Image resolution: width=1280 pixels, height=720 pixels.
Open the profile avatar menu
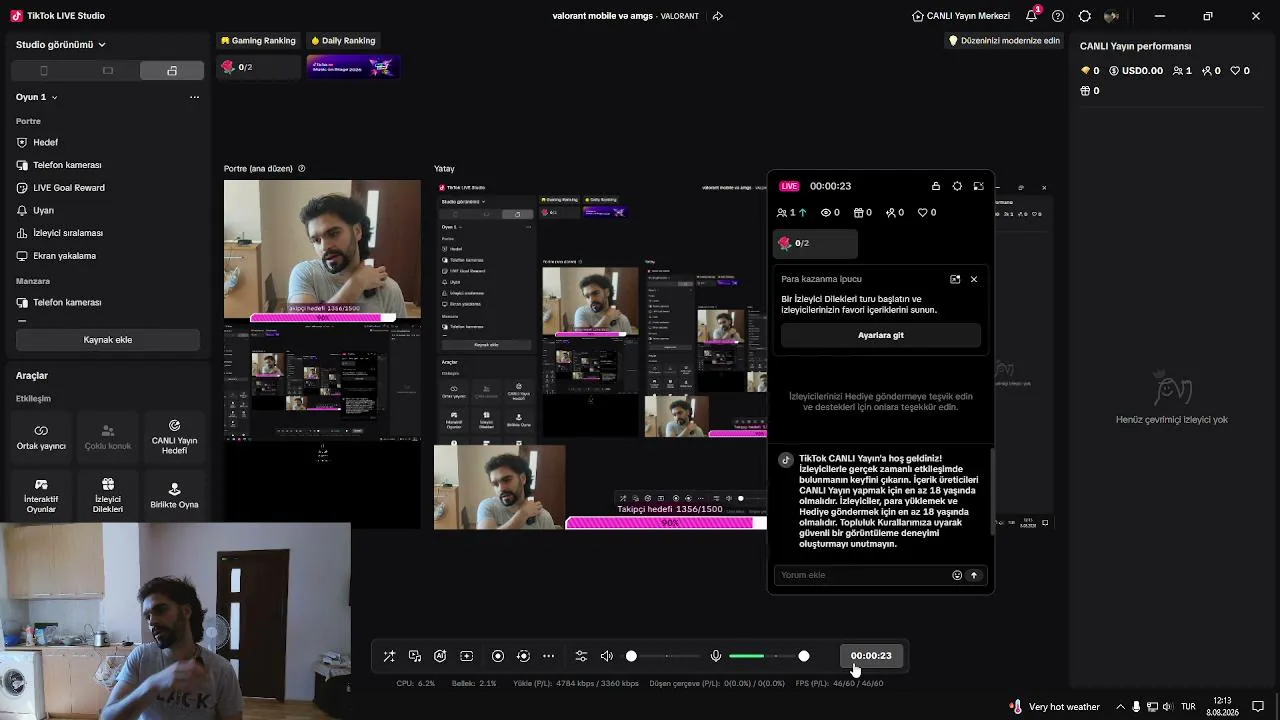pyautogui.click(x=1111, y=16)
